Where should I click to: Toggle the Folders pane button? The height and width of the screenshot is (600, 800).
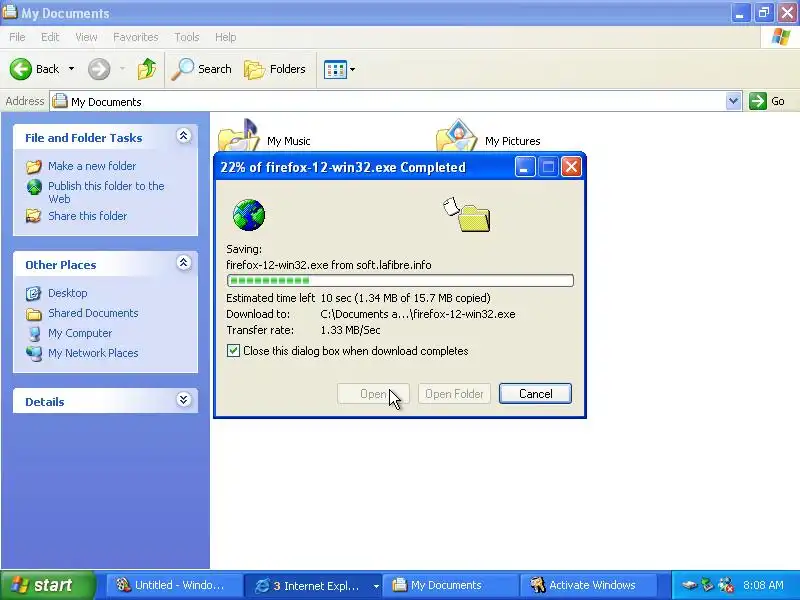pos(276,69)
